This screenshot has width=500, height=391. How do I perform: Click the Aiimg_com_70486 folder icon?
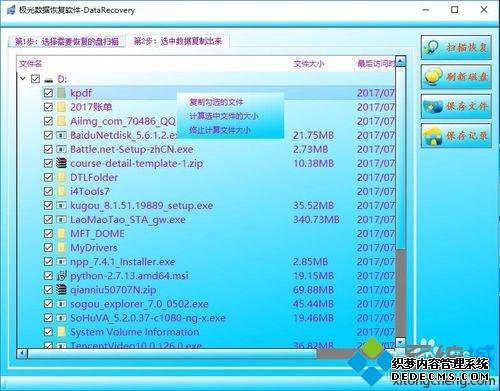click(61, 121)
